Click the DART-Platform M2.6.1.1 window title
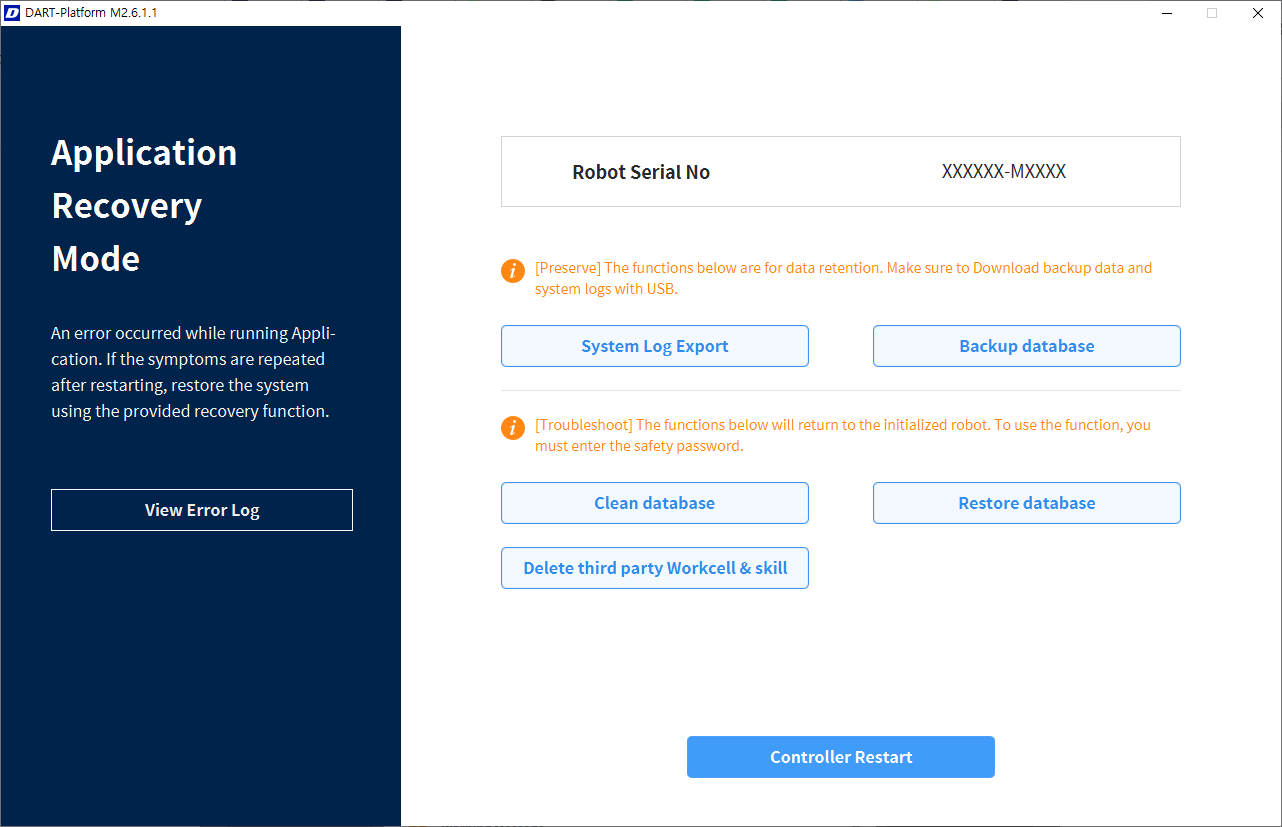 pyautogui.click(x=91, y=13)
